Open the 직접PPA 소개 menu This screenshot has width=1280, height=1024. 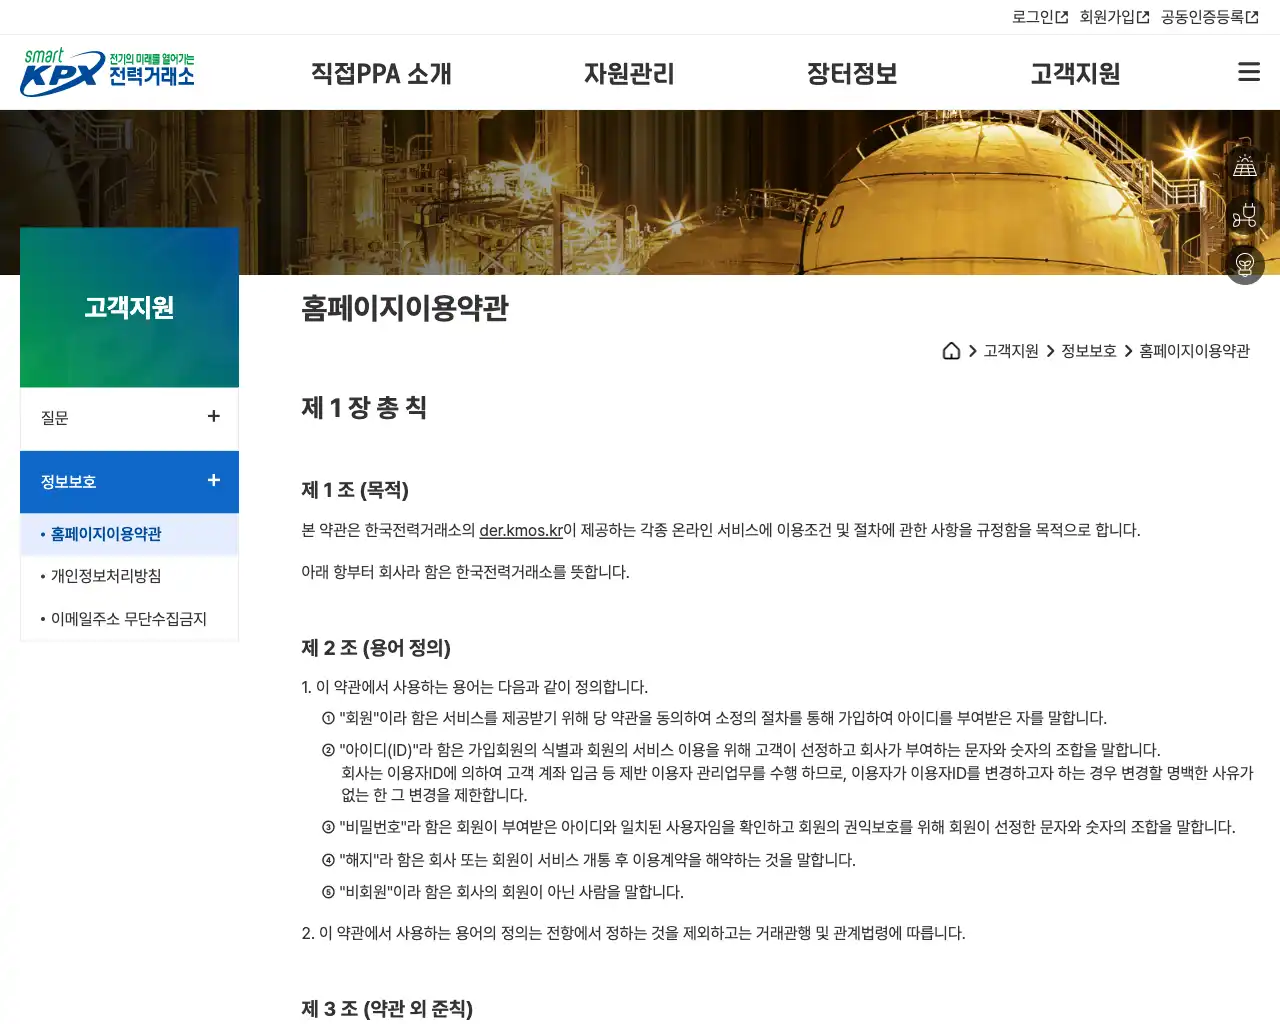tap(381, 73)
